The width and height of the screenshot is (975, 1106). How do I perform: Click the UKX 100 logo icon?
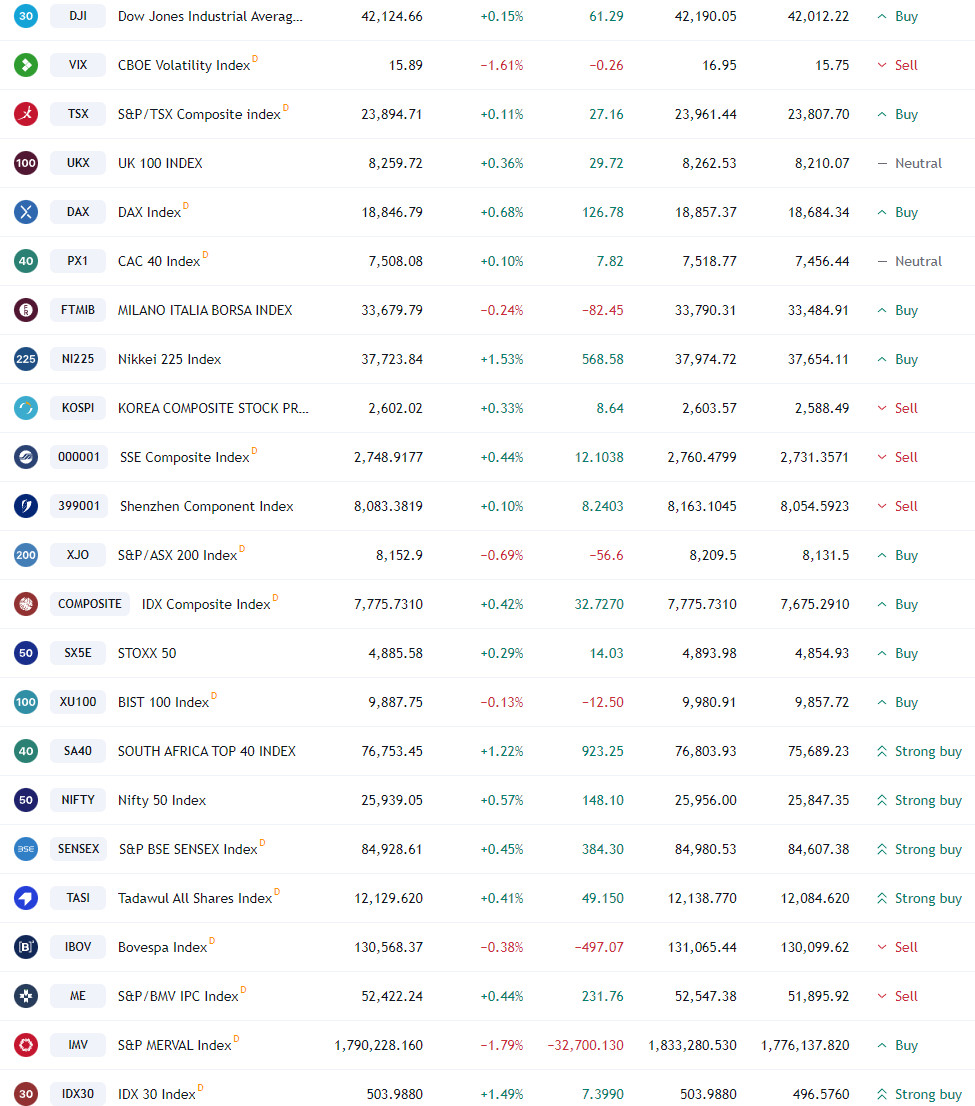pyautogui.click(x=25, y=163)
